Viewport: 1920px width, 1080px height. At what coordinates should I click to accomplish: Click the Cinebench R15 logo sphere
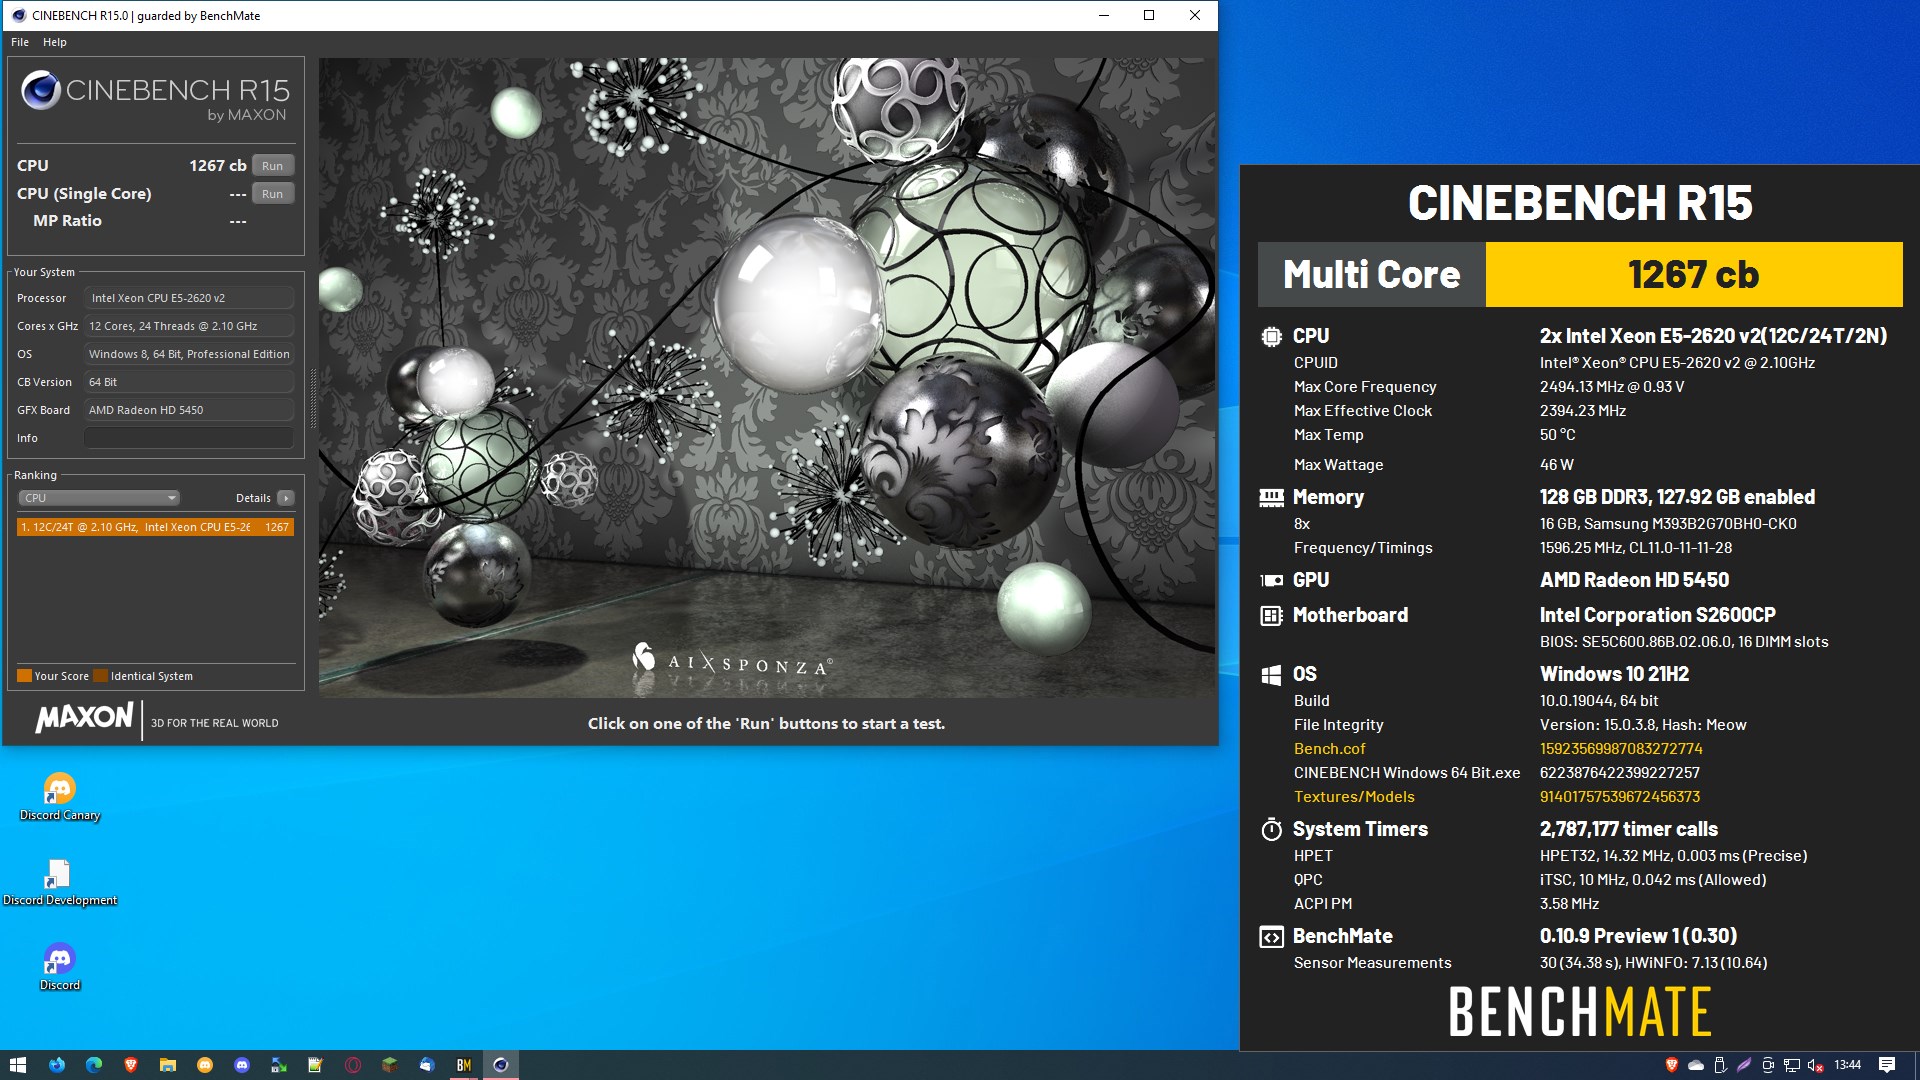(x=41, y=90)
